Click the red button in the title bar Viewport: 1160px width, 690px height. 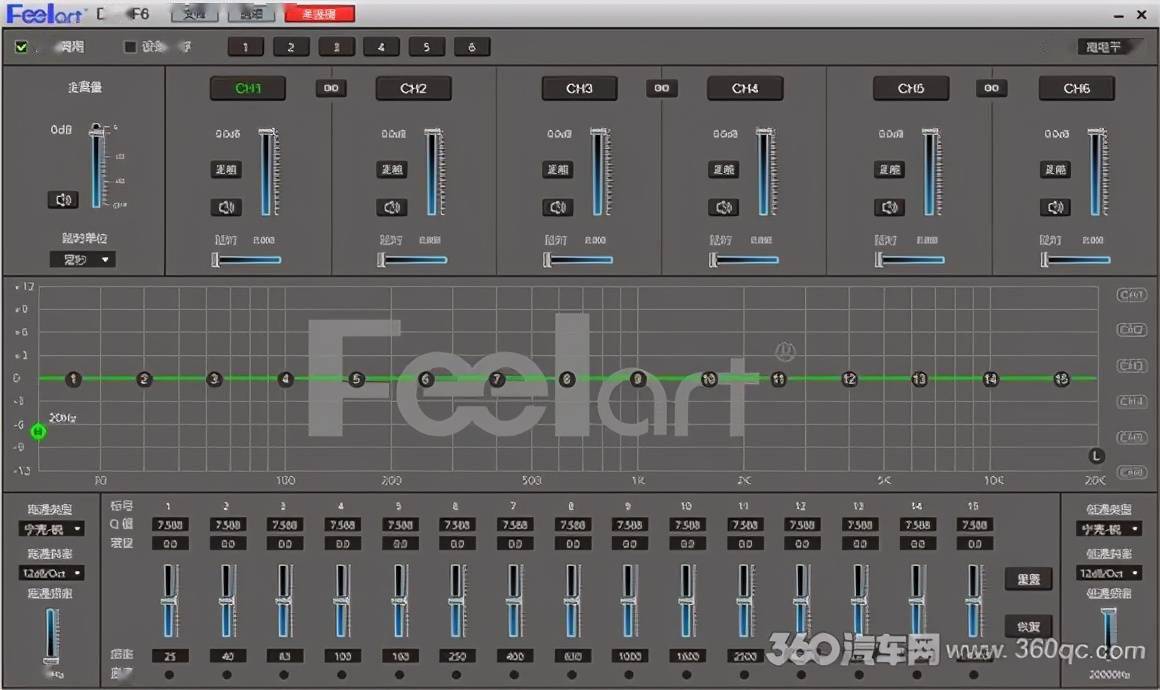coord(319,14)
